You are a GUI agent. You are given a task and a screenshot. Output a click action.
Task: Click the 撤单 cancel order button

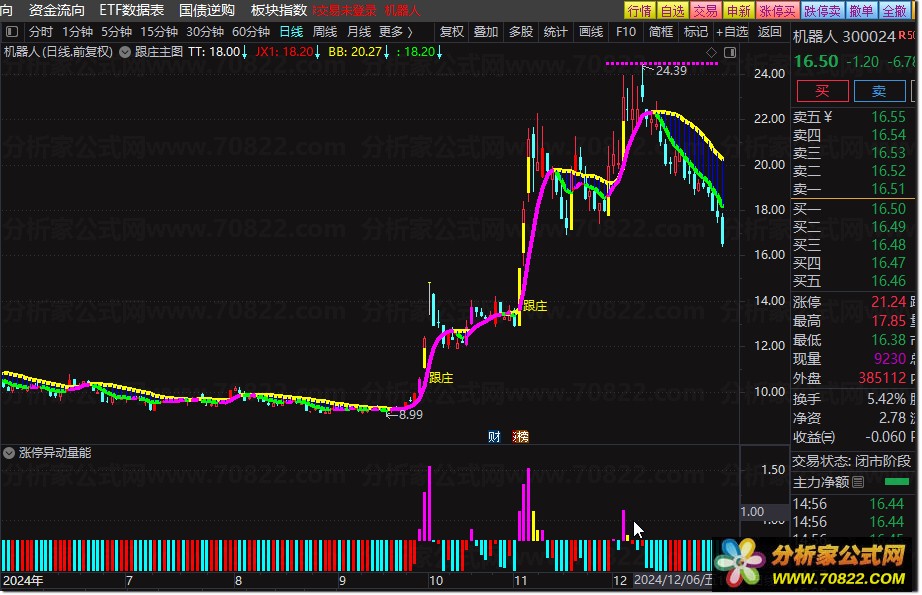[862, 11]
